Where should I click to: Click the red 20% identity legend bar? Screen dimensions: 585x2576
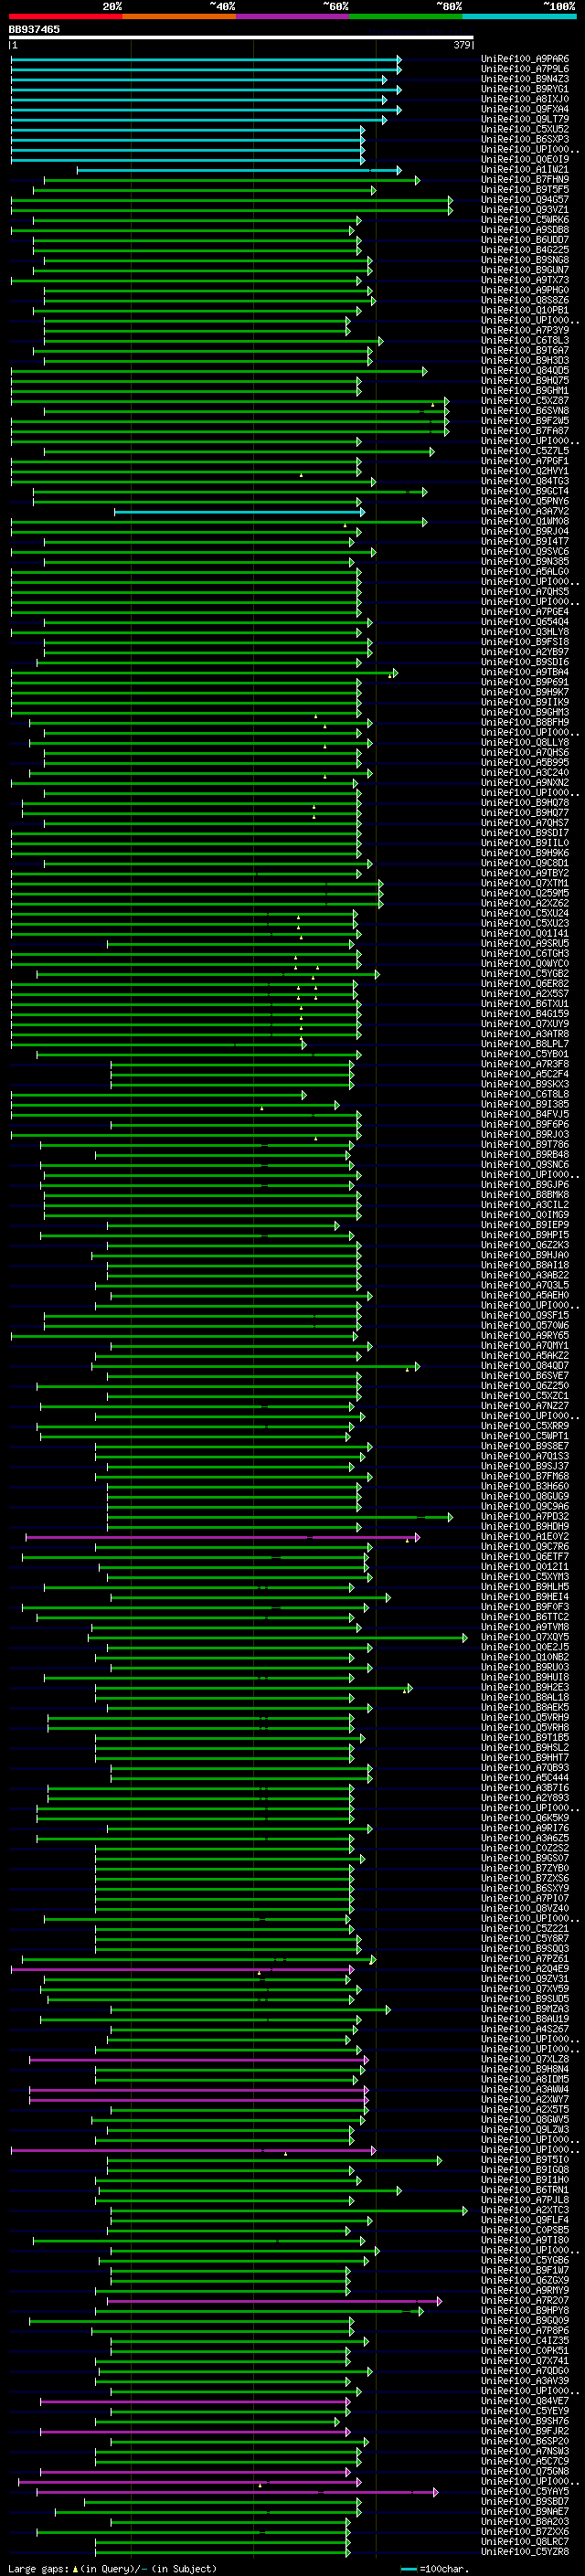(65, 16)
